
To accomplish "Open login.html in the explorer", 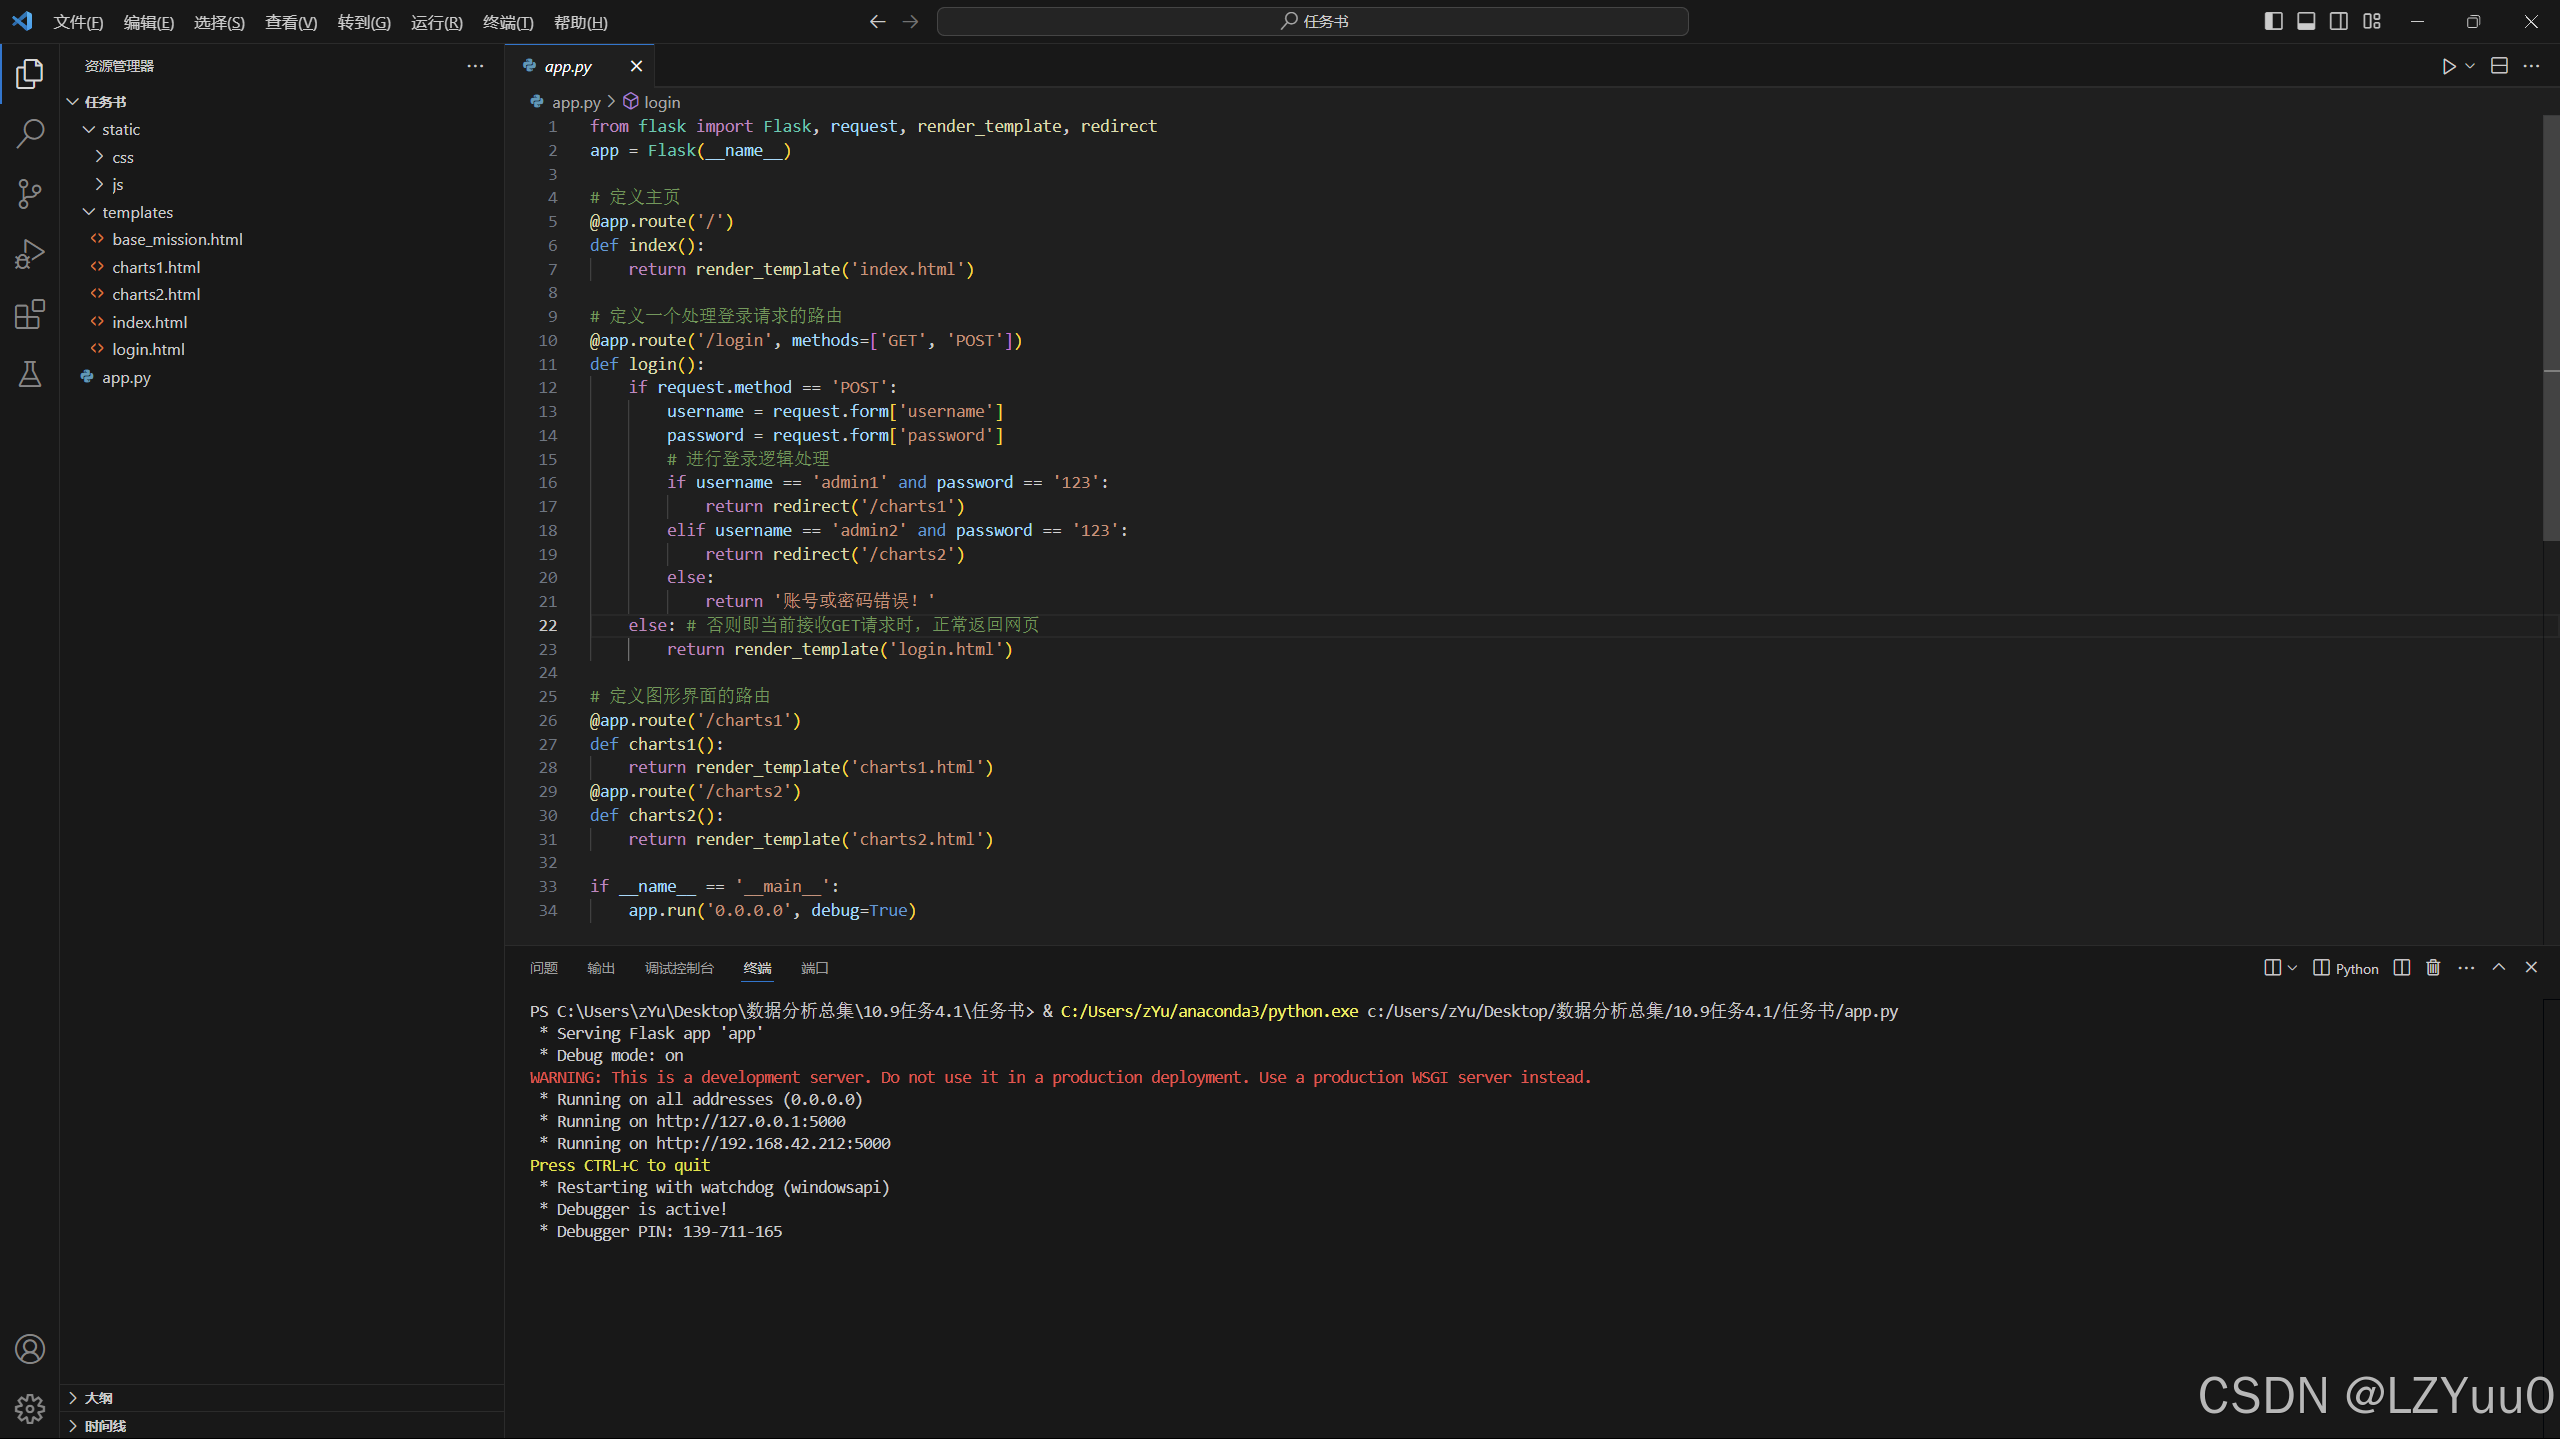I will tap(148, 349).
